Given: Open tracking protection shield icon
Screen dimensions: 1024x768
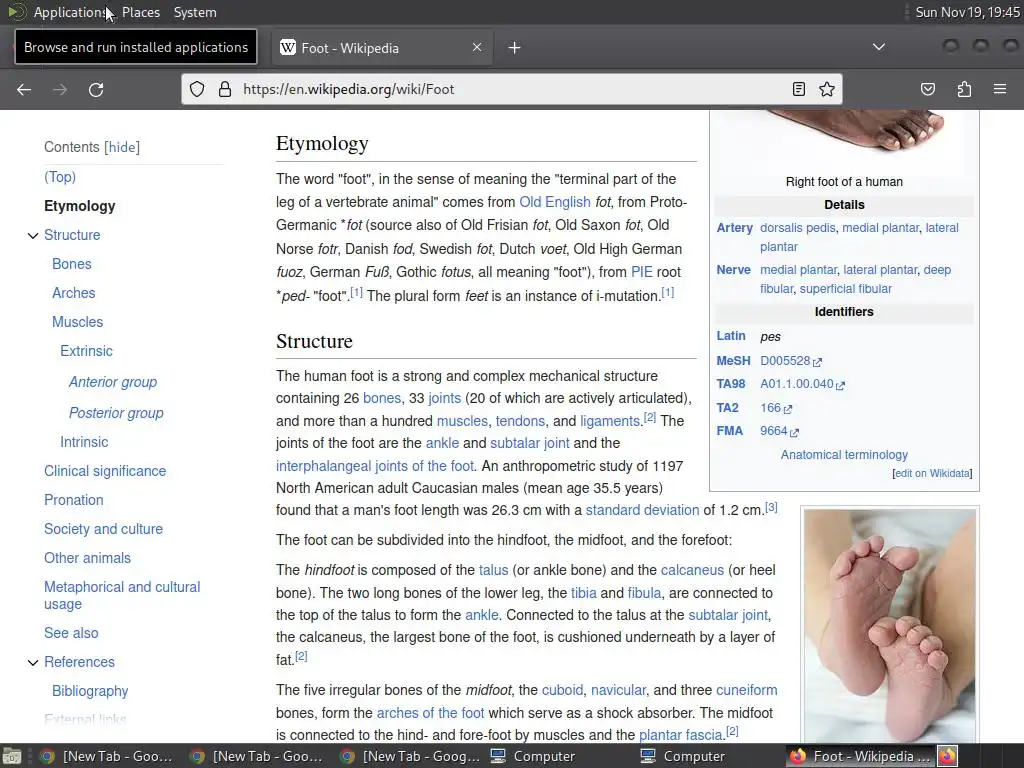Looking at the screenshot, I should 197,89.
